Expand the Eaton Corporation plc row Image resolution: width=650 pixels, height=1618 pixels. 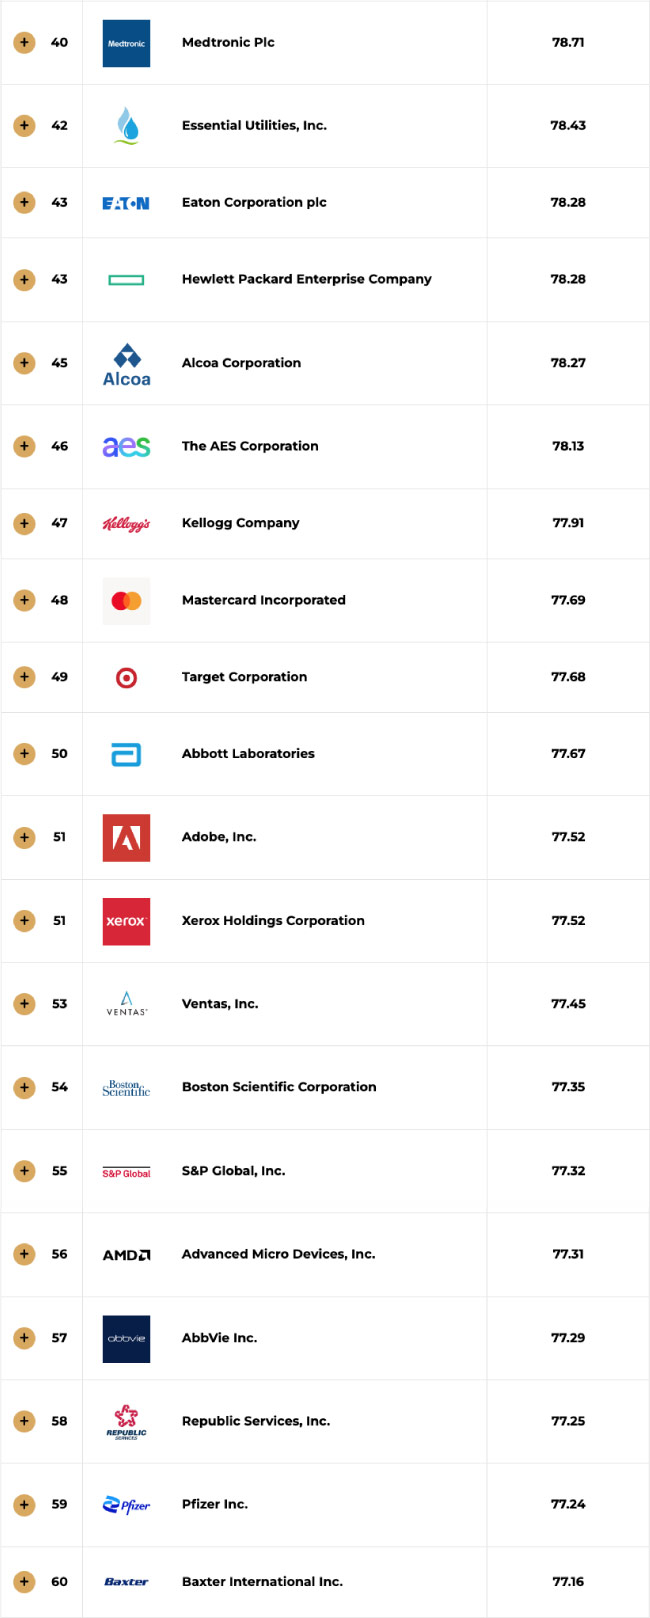pos(24,203)
